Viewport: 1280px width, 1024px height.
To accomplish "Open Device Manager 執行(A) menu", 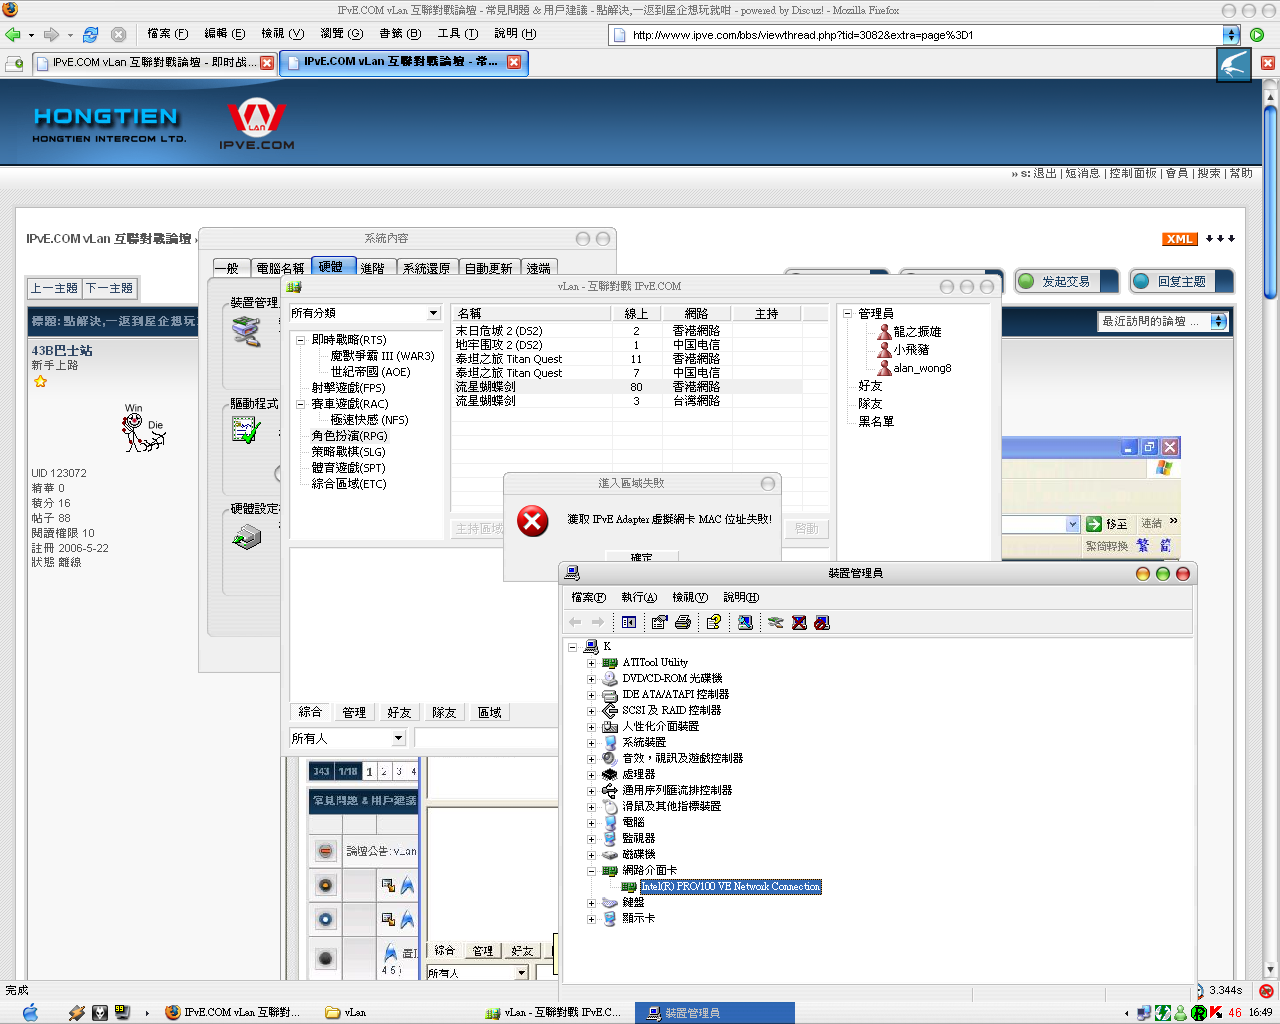I will (x=639, y=598).
